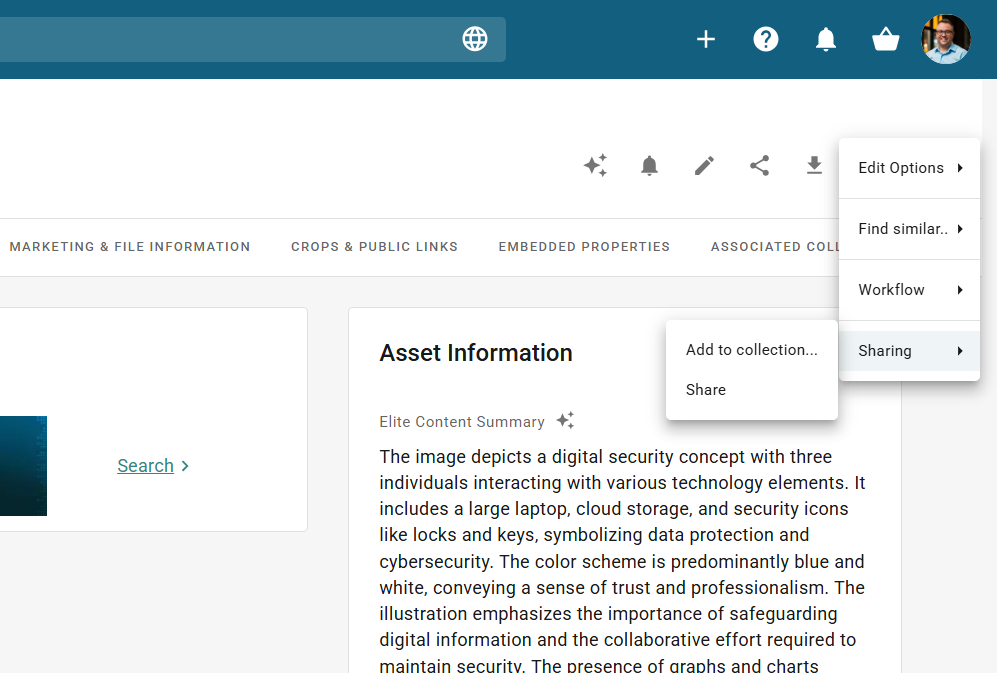Click the user profile avatar

[x=946, y=39]
